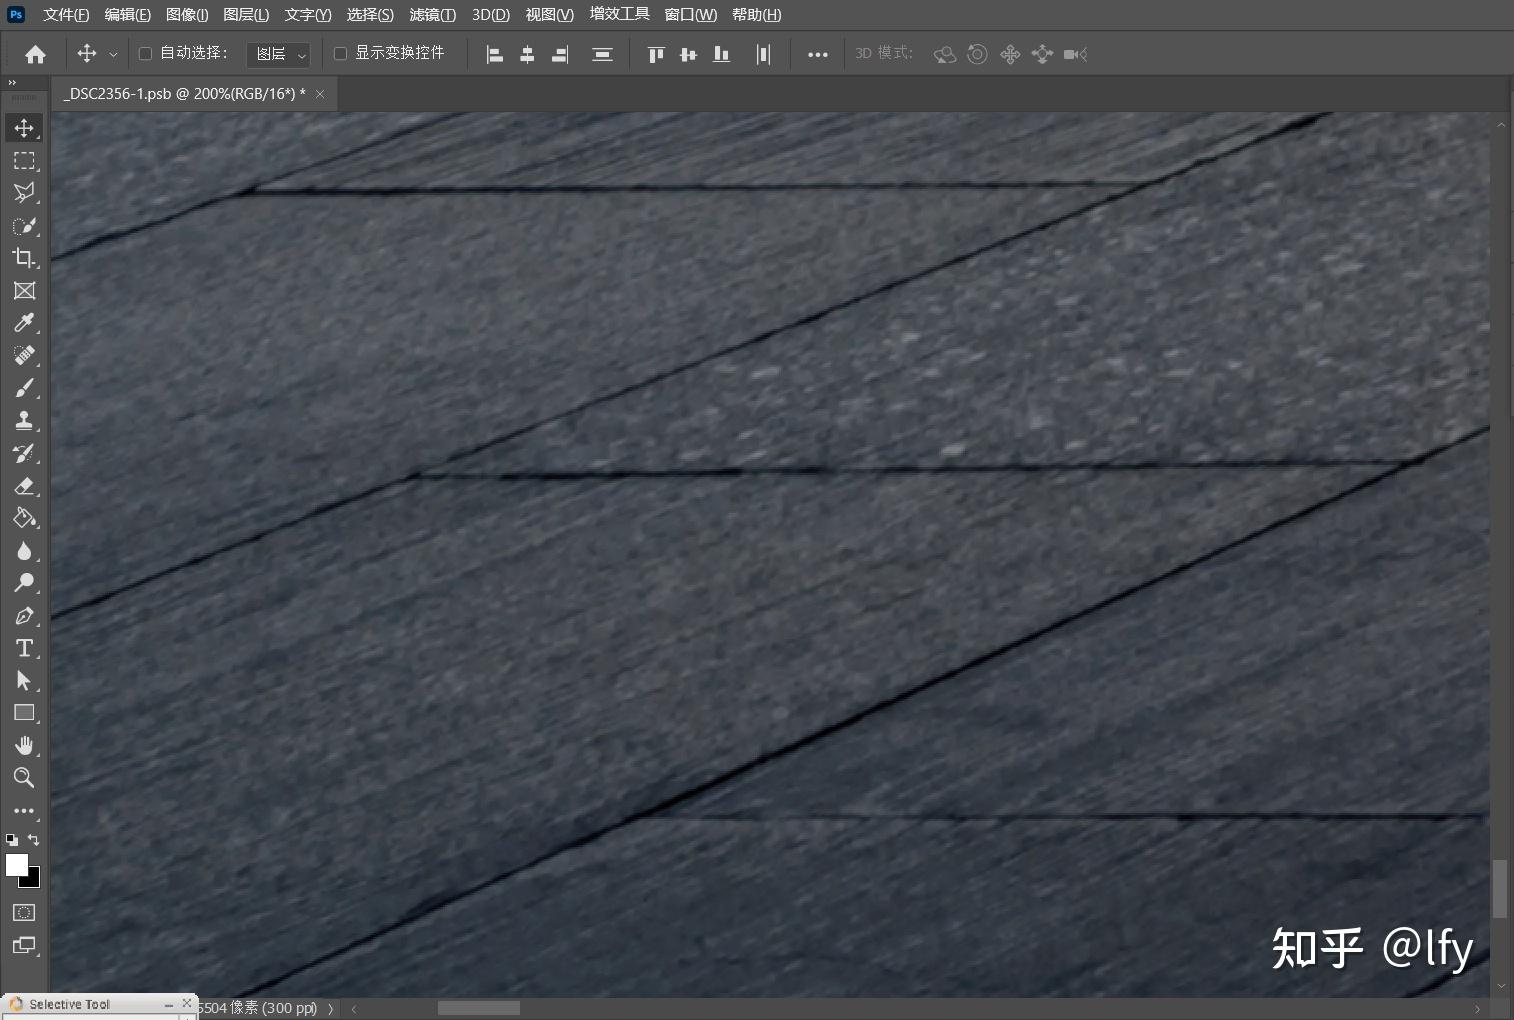Select the Zoom tool

tap(24, 778)
